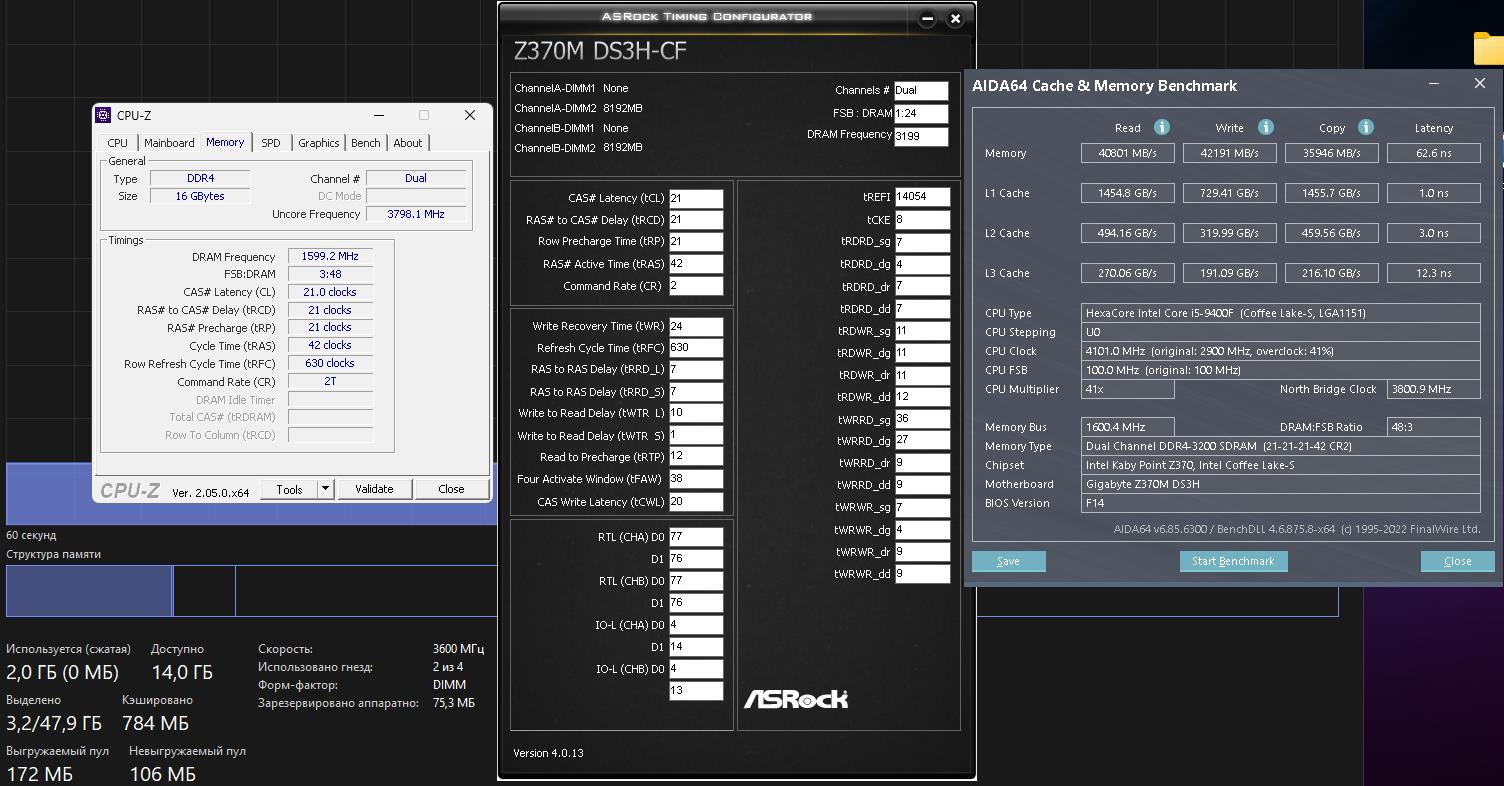Switch to the CPU tab in CPU-Z

point(118,143)
